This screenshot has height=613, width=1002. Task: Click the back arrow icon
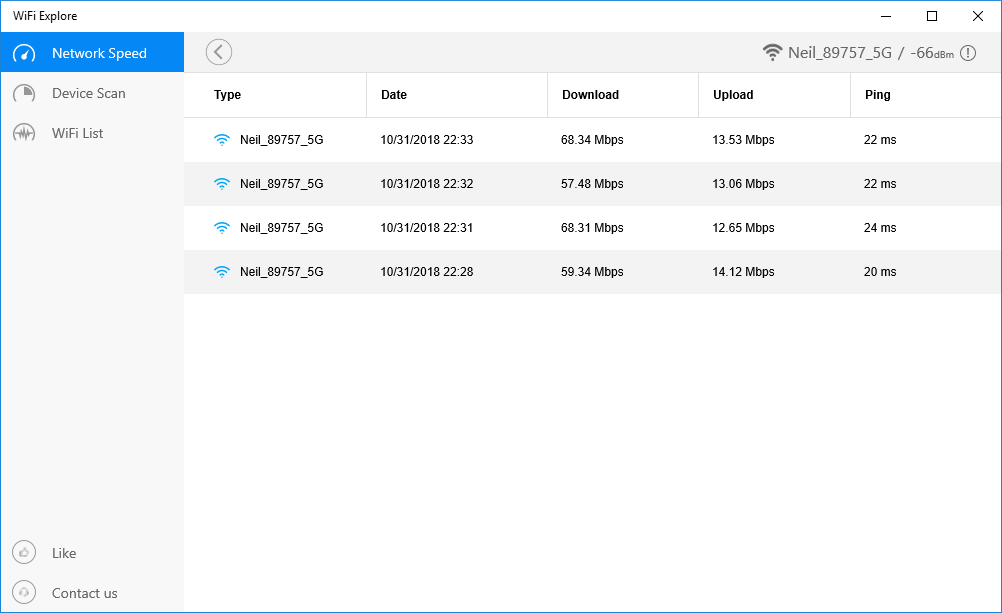coord(218,52)
